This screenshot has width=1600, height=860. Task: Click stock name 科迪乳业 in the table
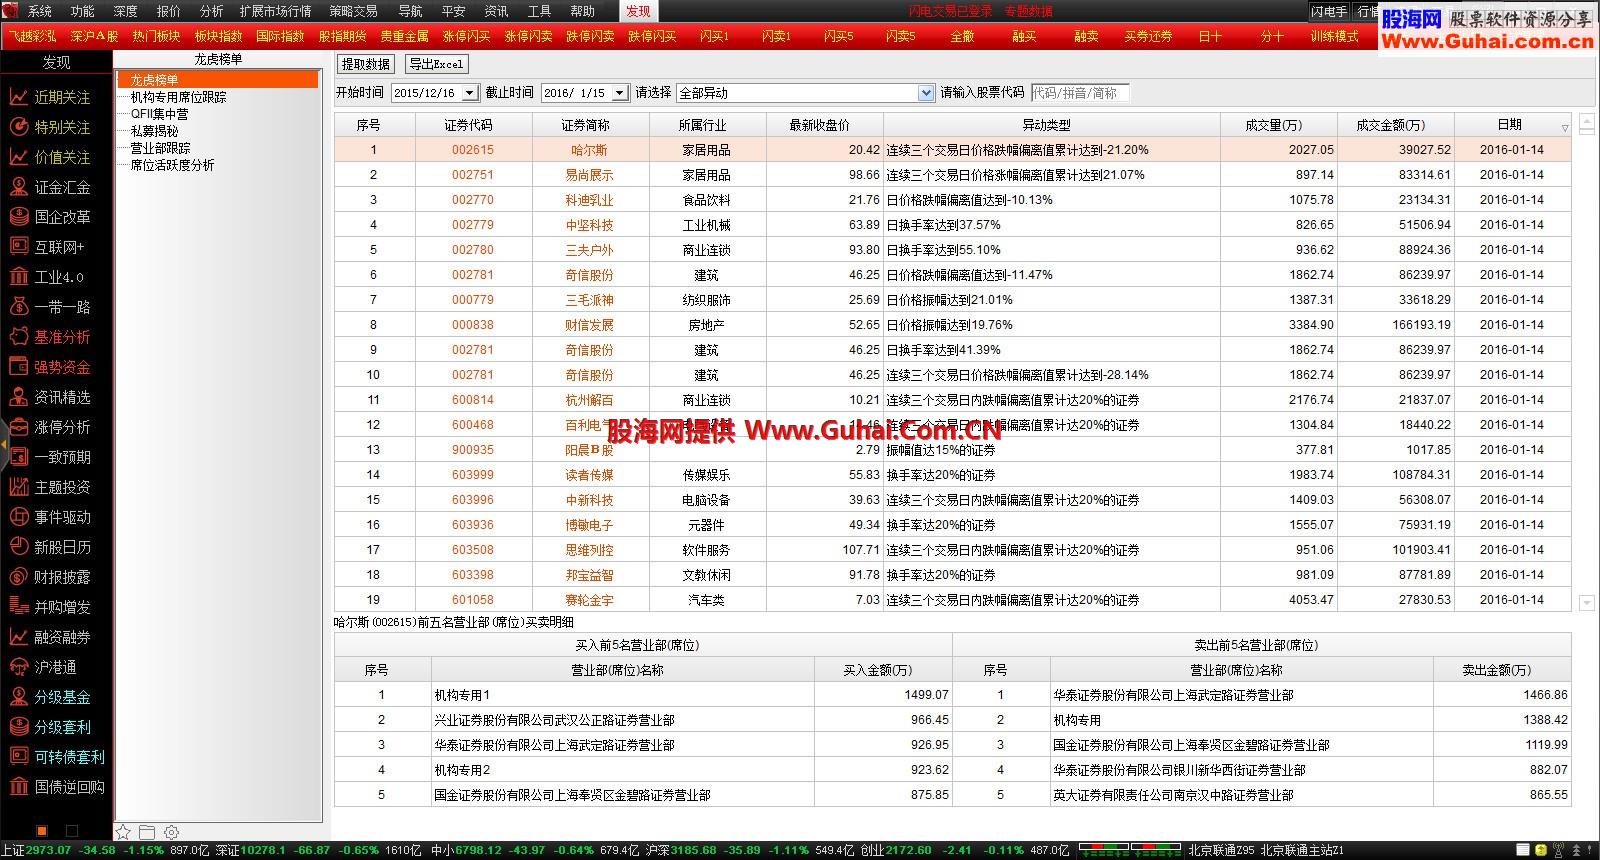(589, 200)
